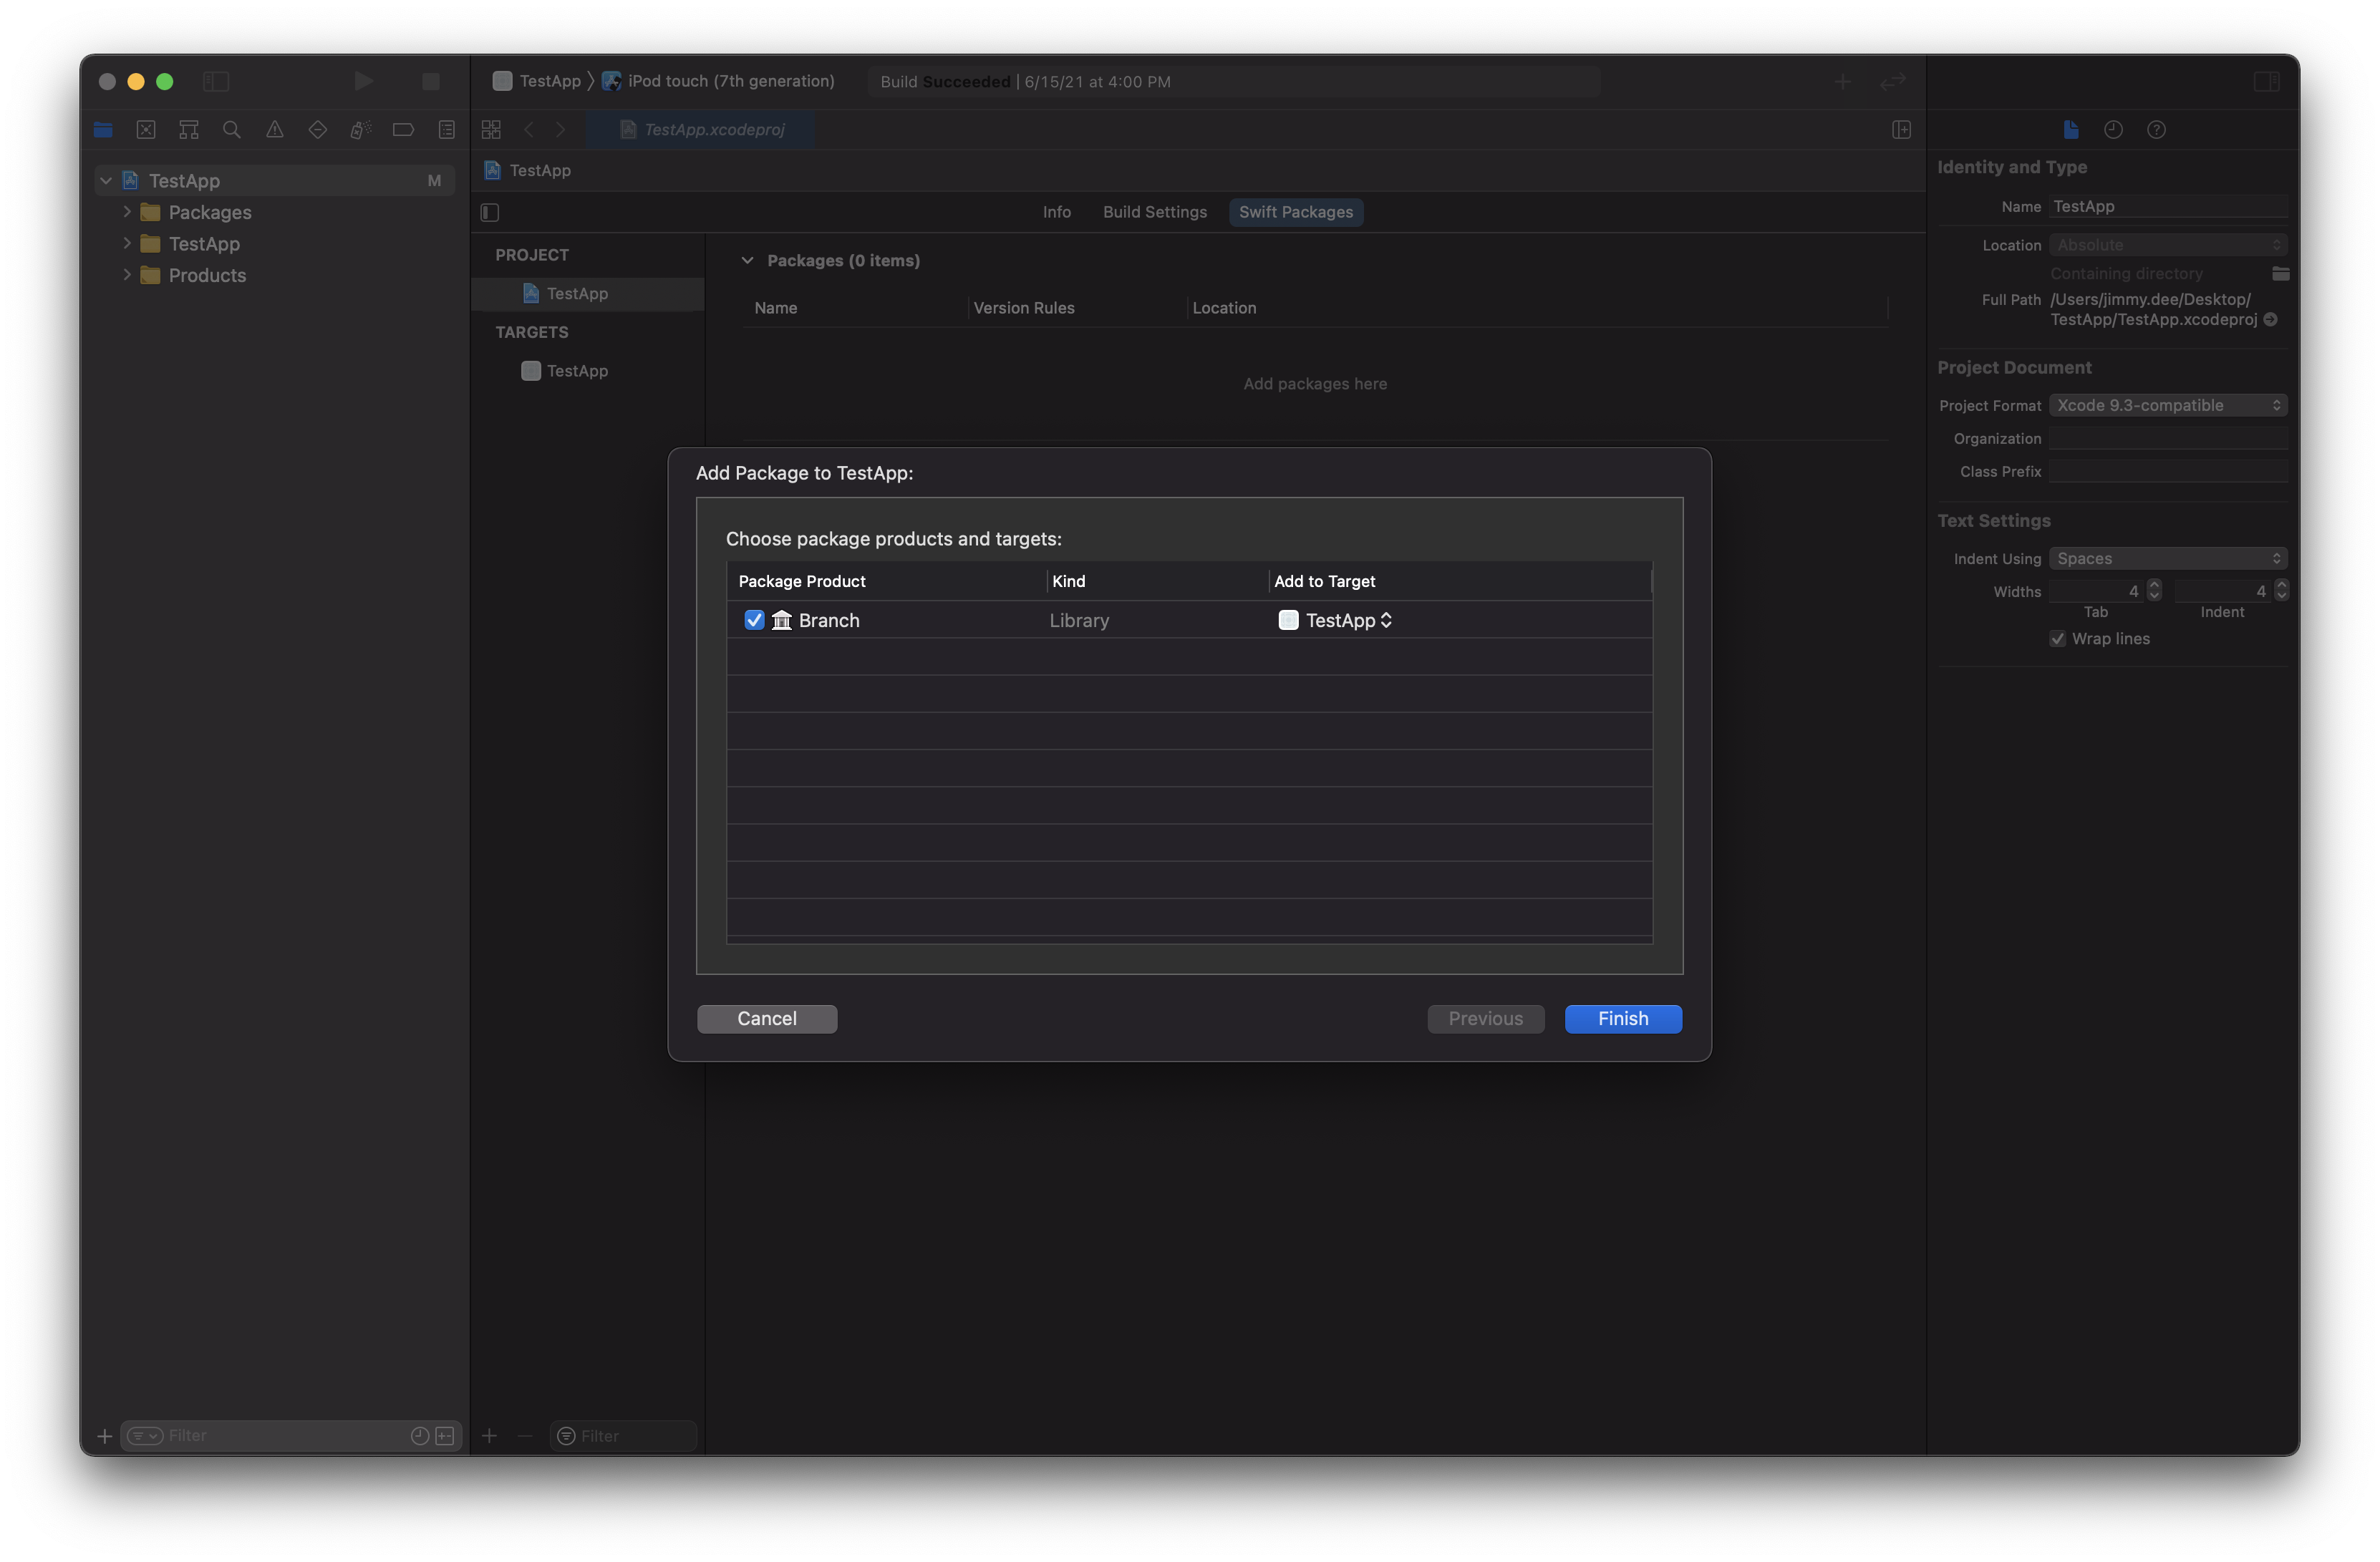
Task: Click the Package Product column header
Action: click(886, 581)
